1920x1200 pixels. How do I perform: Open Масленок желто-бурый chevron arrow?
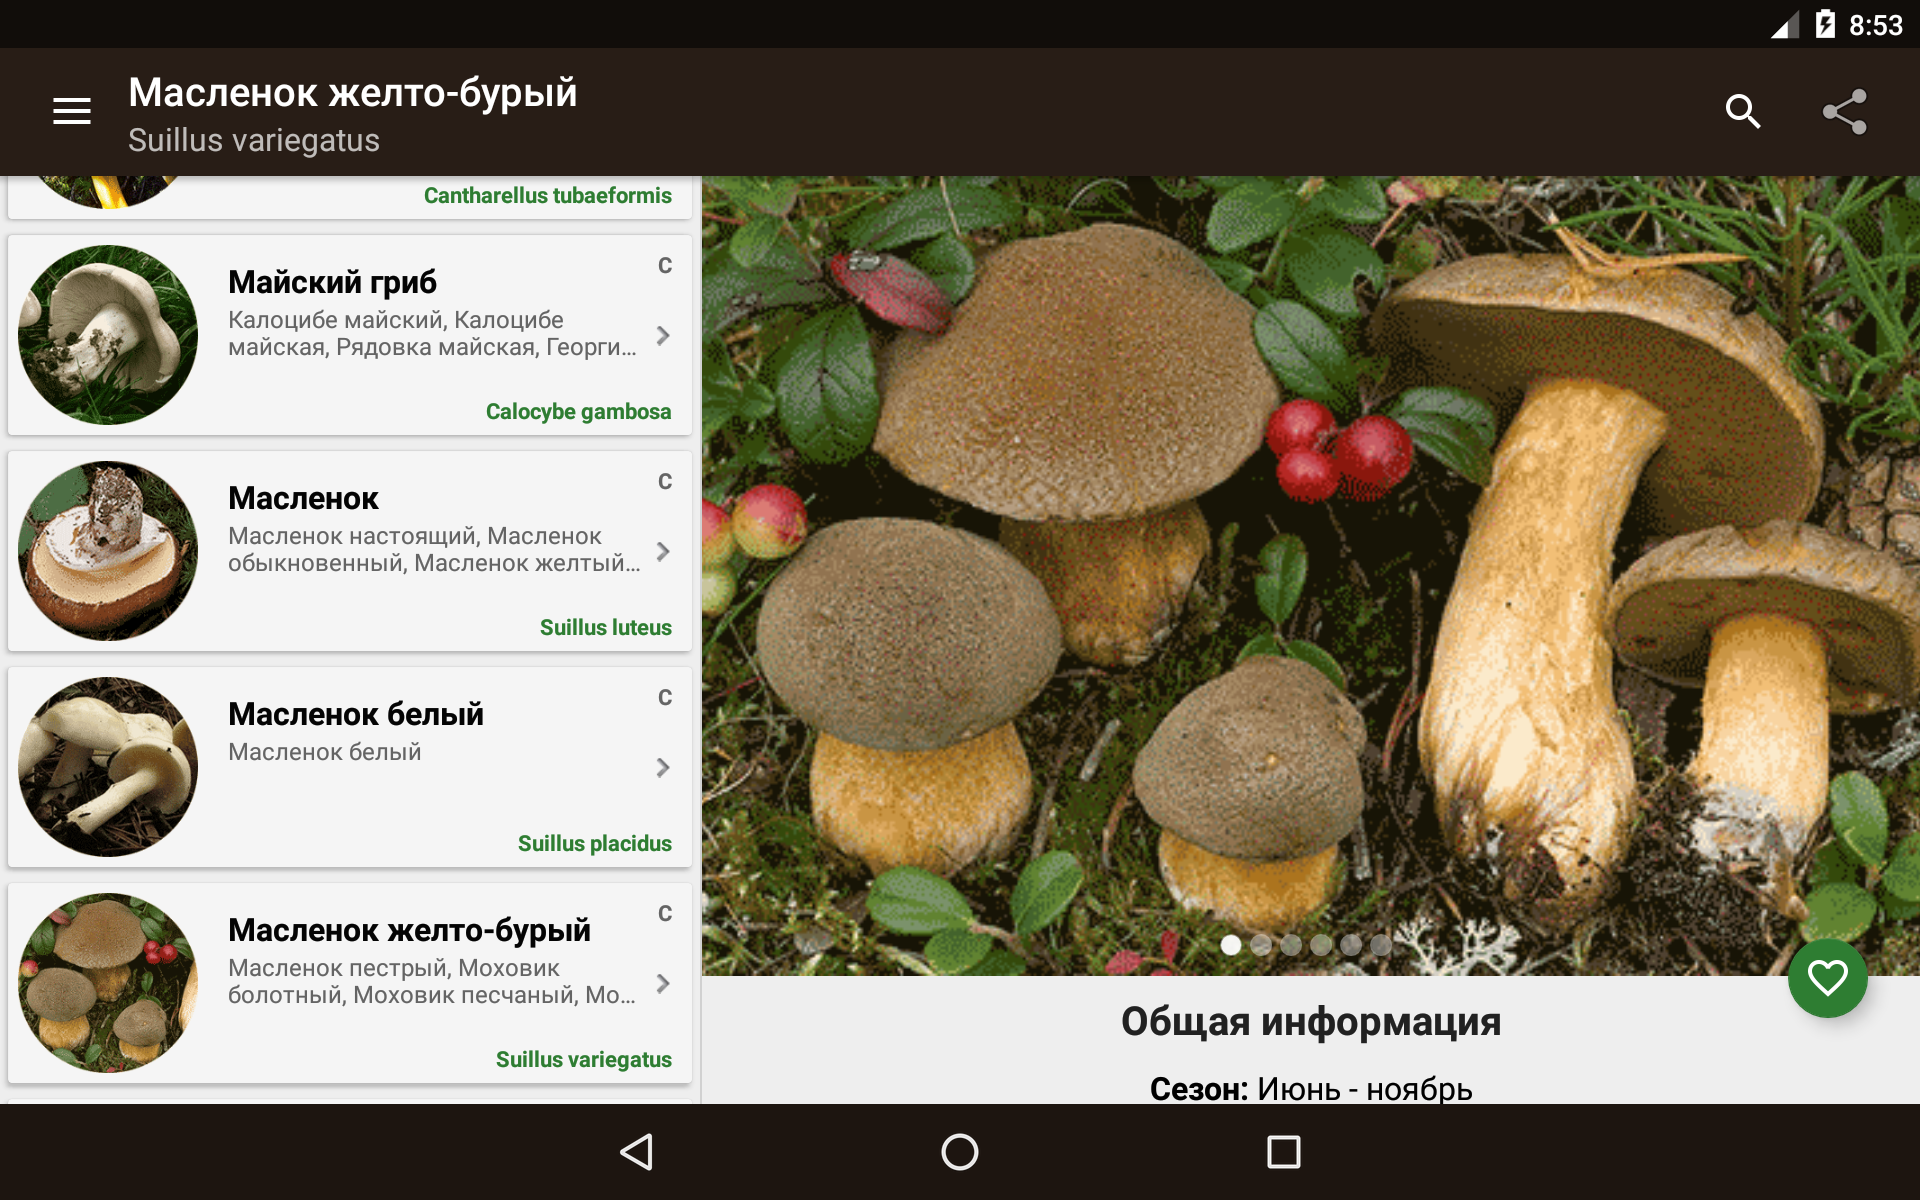[x=663, y=984]
